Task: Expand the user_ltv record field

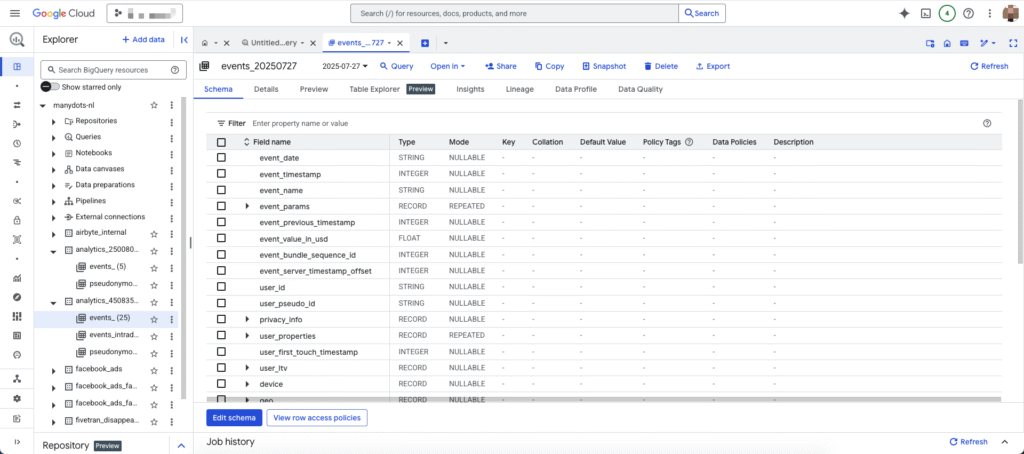Action: coord(248,368)
